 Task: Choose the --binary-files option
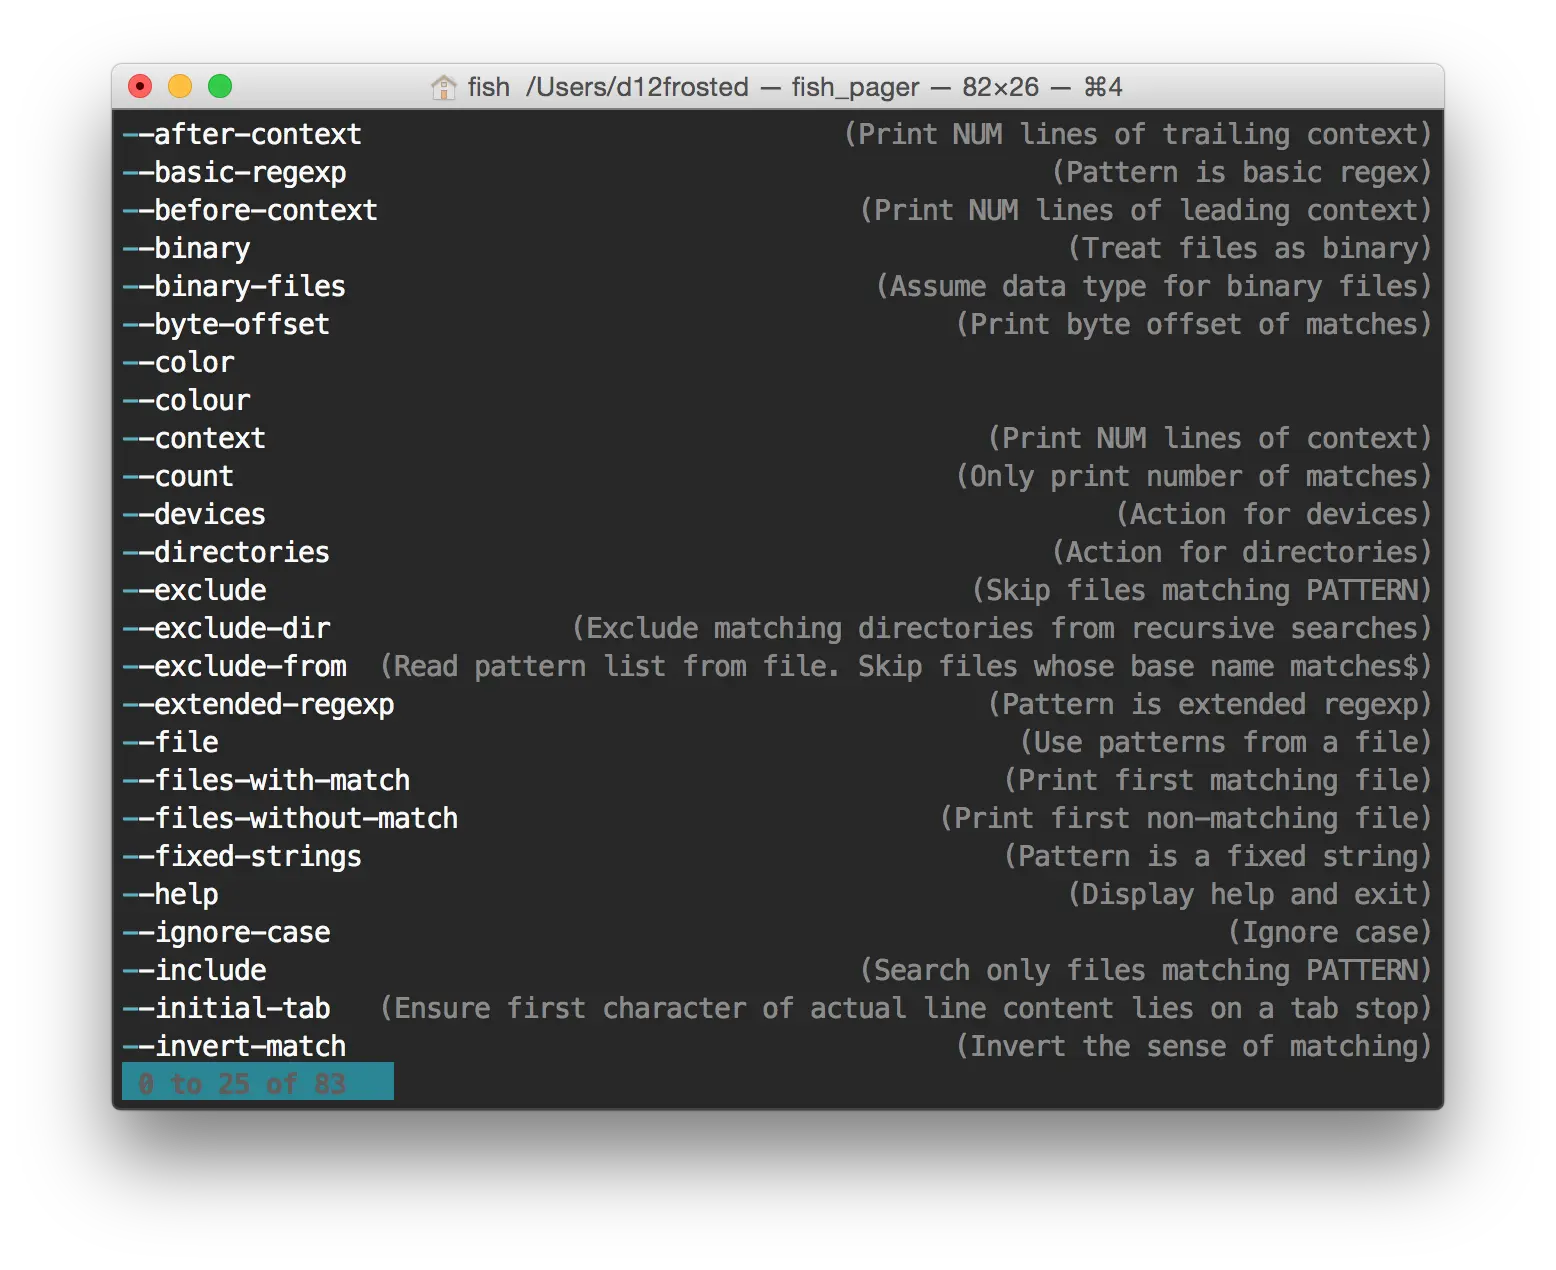[x=234, y=287]
